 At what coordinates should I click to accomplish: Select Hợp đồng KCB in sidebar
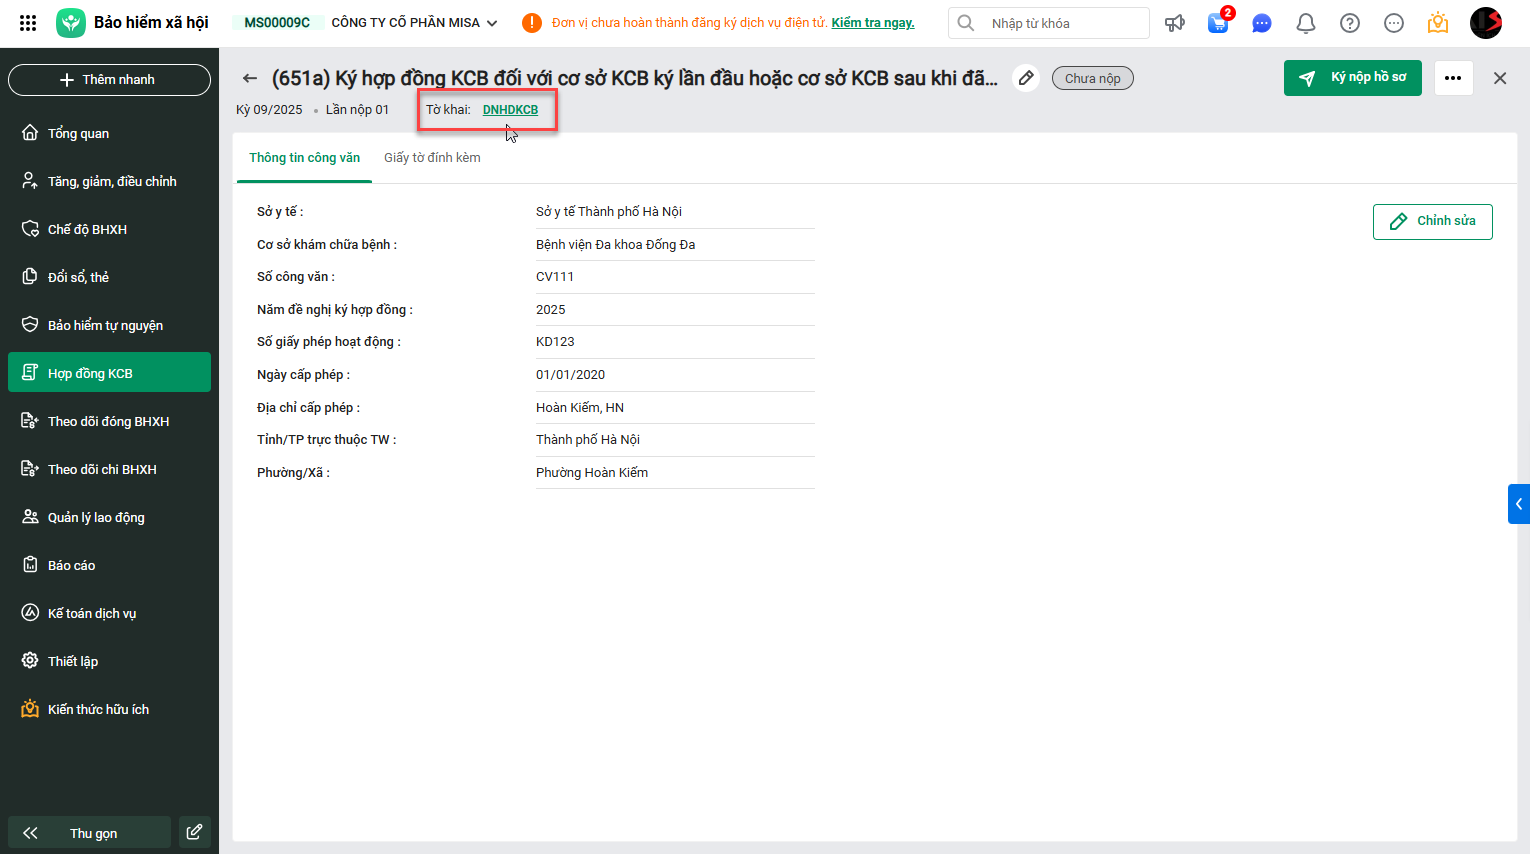click(109, 372)
